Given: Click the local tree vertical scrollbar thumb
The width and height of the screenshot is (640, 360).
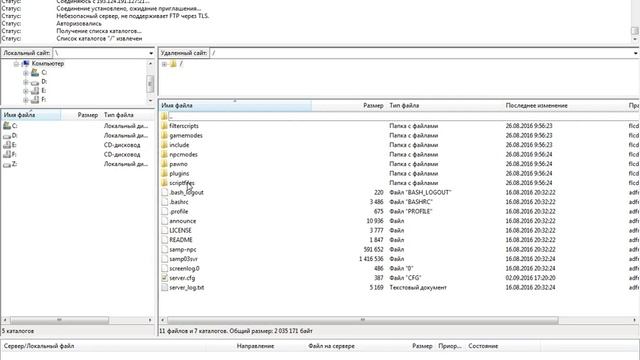Looking at the screenshot, I should coord(150,84).
